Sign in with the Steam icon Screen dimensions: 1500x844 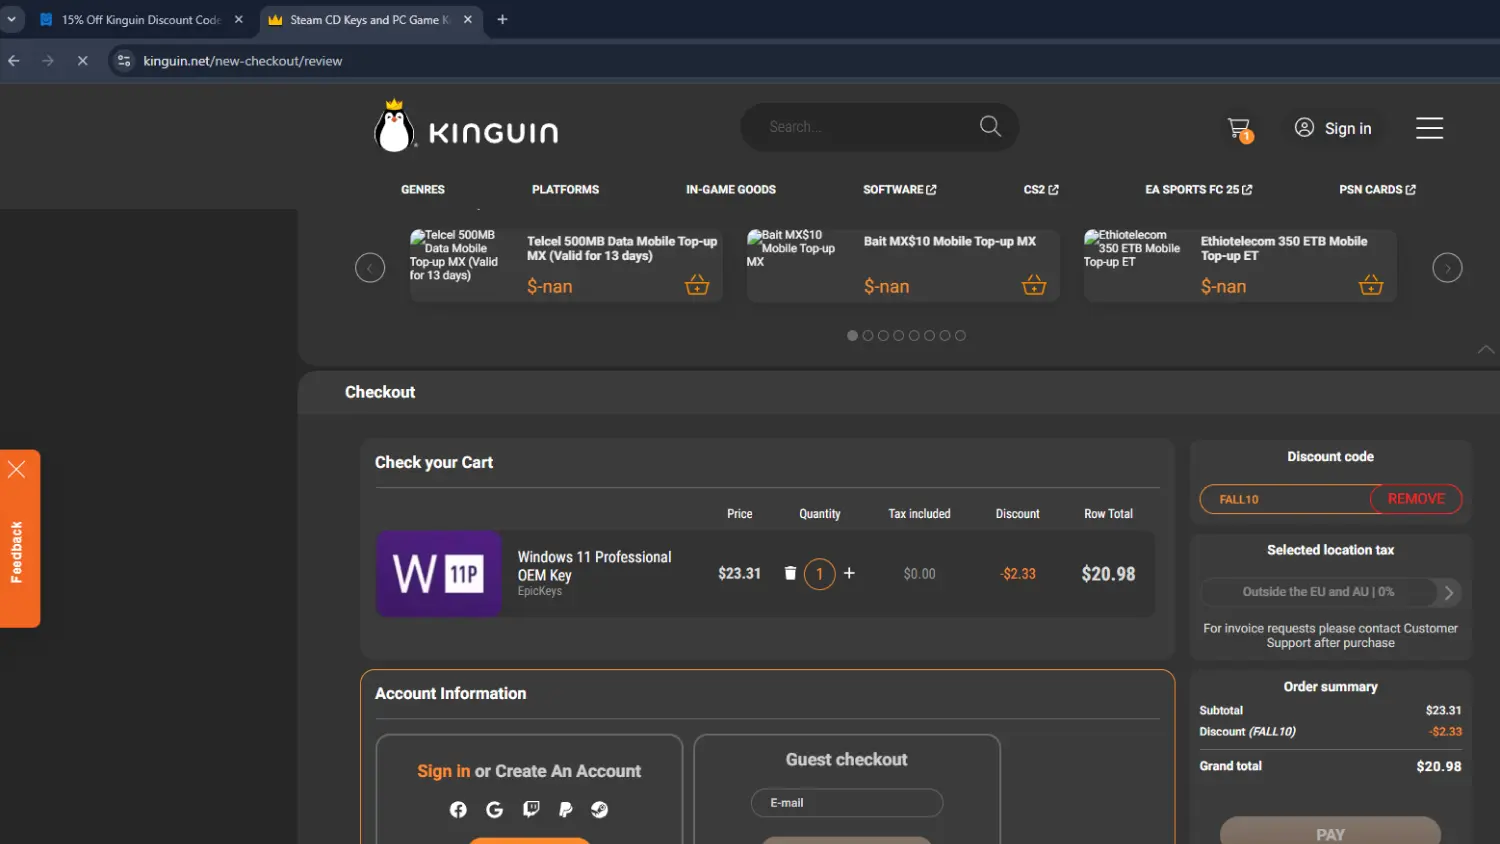(600, 810)
